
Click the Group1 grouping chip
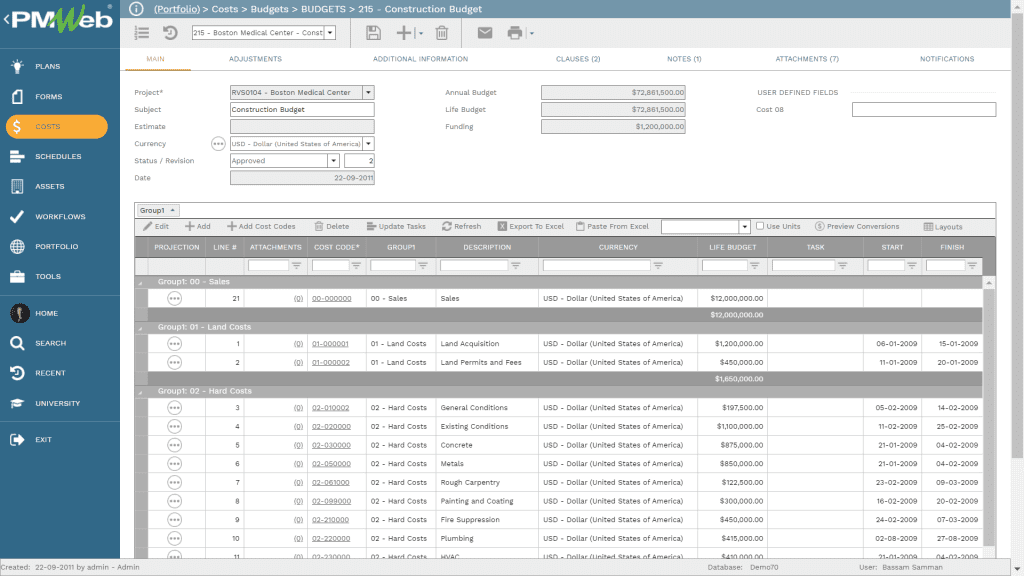(x=157, y=210)
